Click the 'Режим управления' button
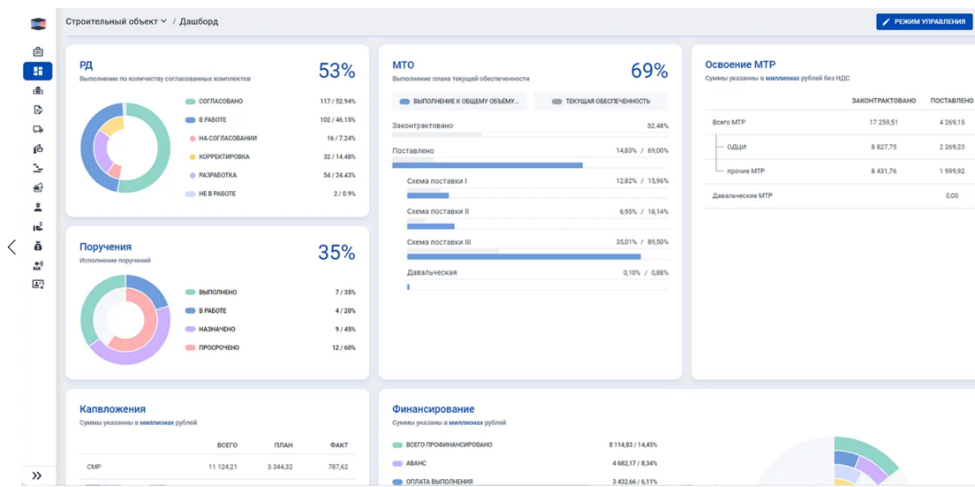The image size is (975, 487). pos(923,21)
